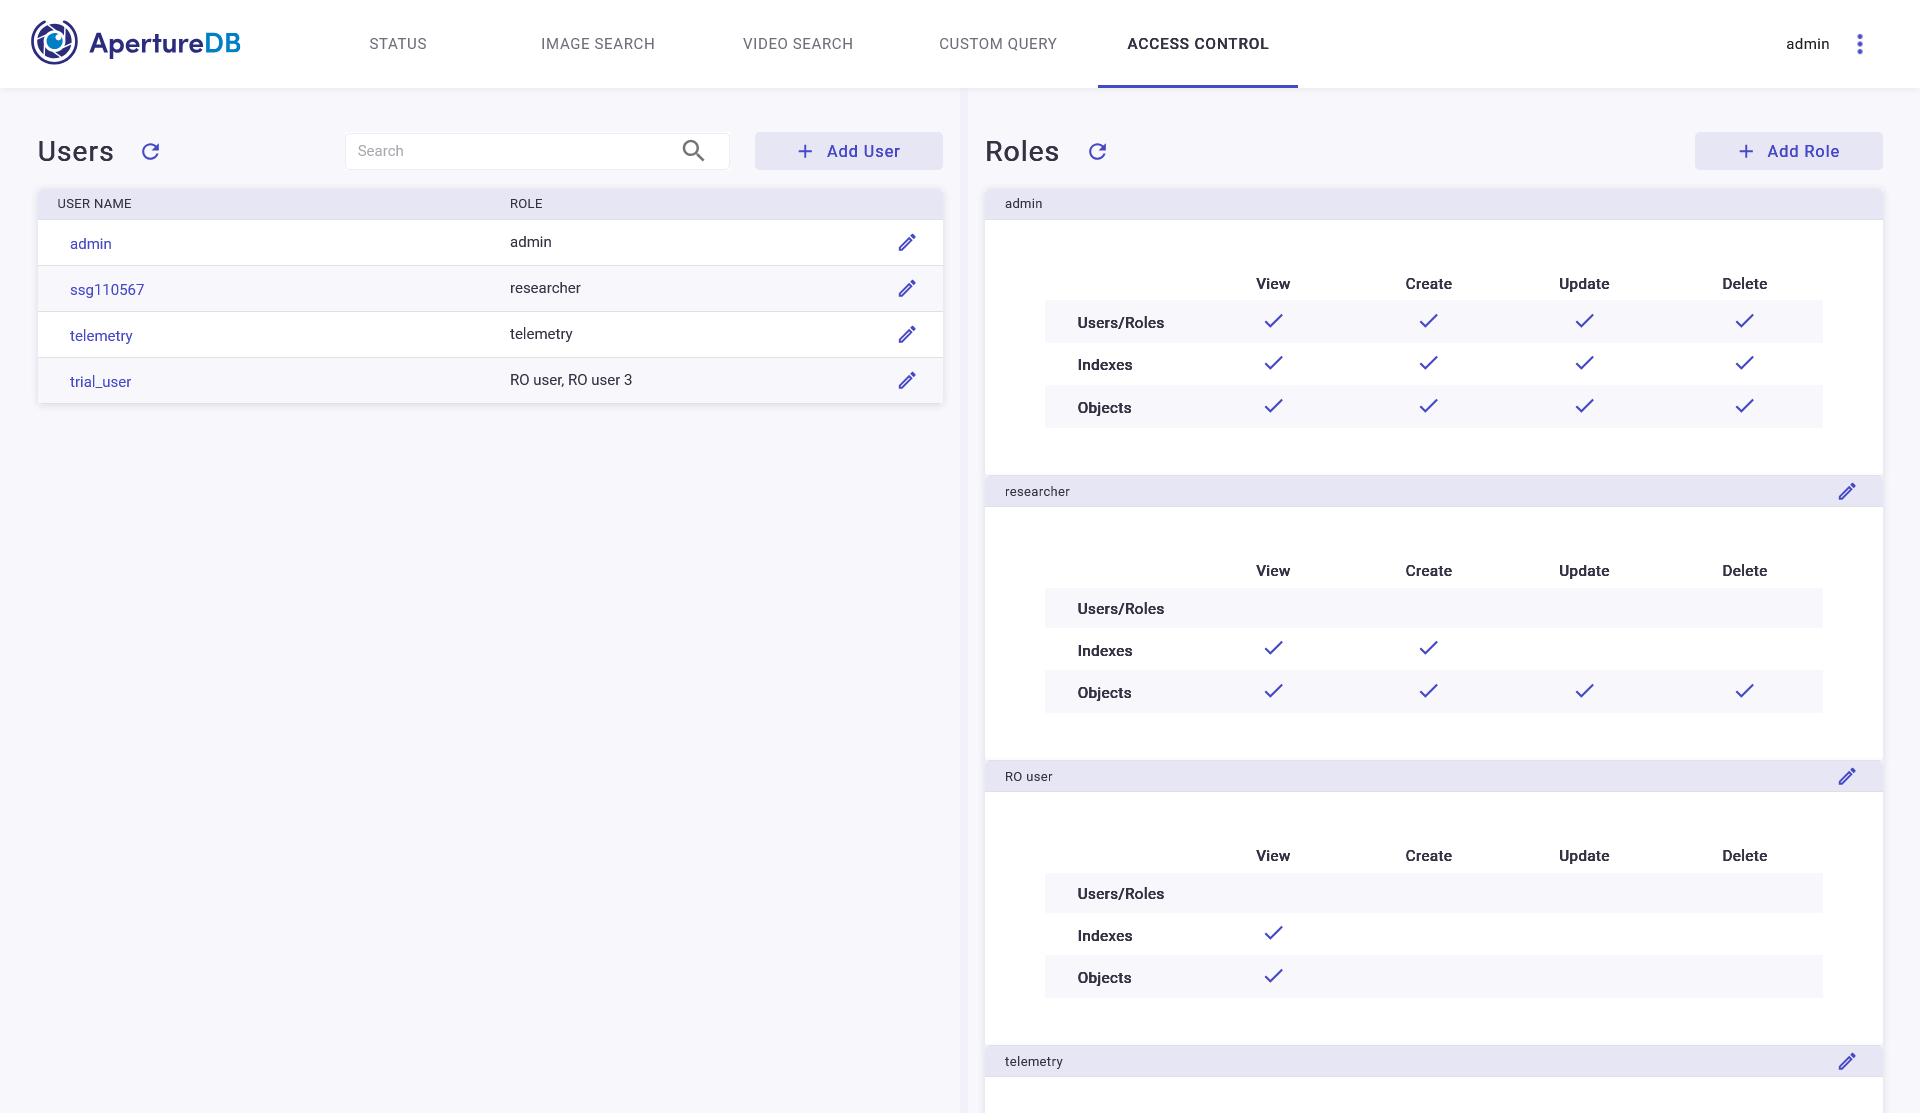This screenshot has height=1113, width=1920.
Task: Click the admin account name in header
Action: [x=1808, y=44]
